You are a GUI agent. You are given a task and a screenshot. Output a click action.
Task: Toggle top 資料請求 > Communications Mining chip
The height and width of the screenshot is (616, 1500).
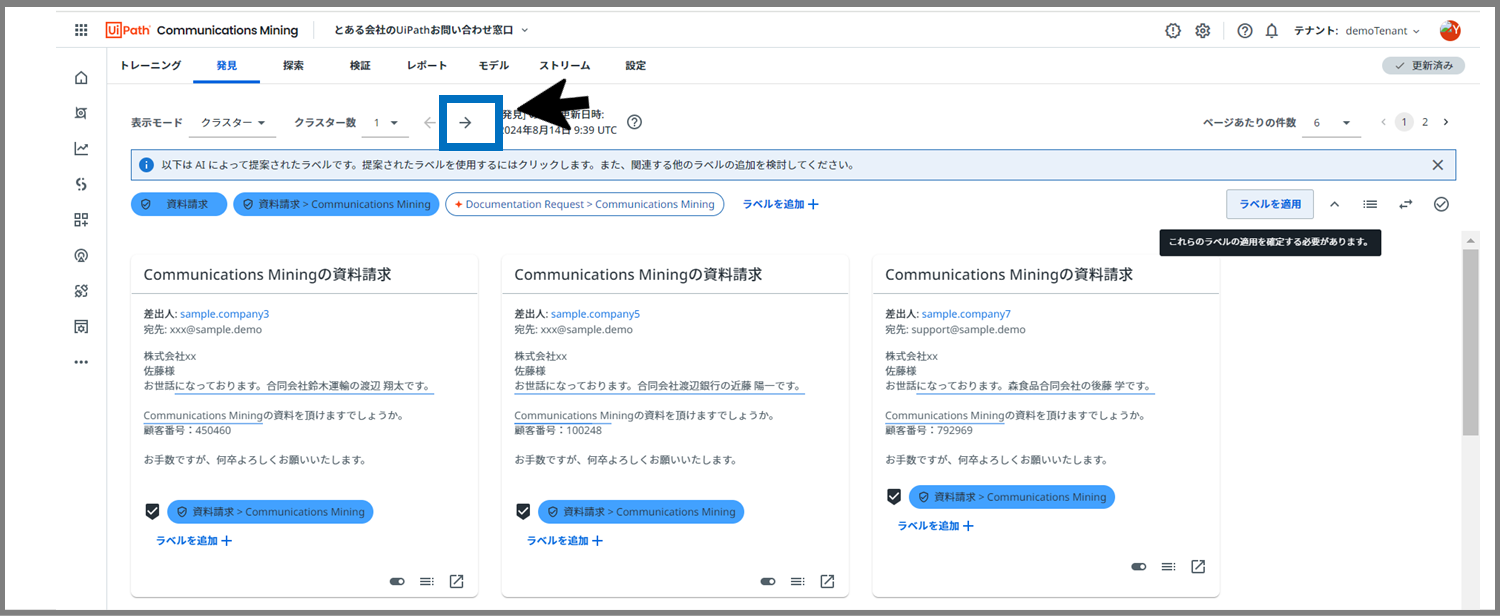(x=336, y=204)
